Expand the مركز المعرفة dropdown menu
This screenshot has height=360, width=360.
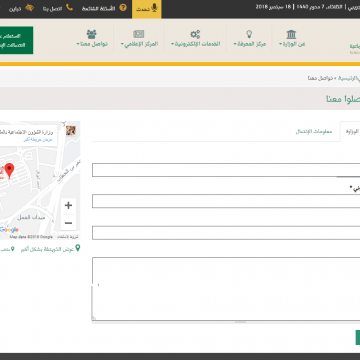(x=250, y=44)
